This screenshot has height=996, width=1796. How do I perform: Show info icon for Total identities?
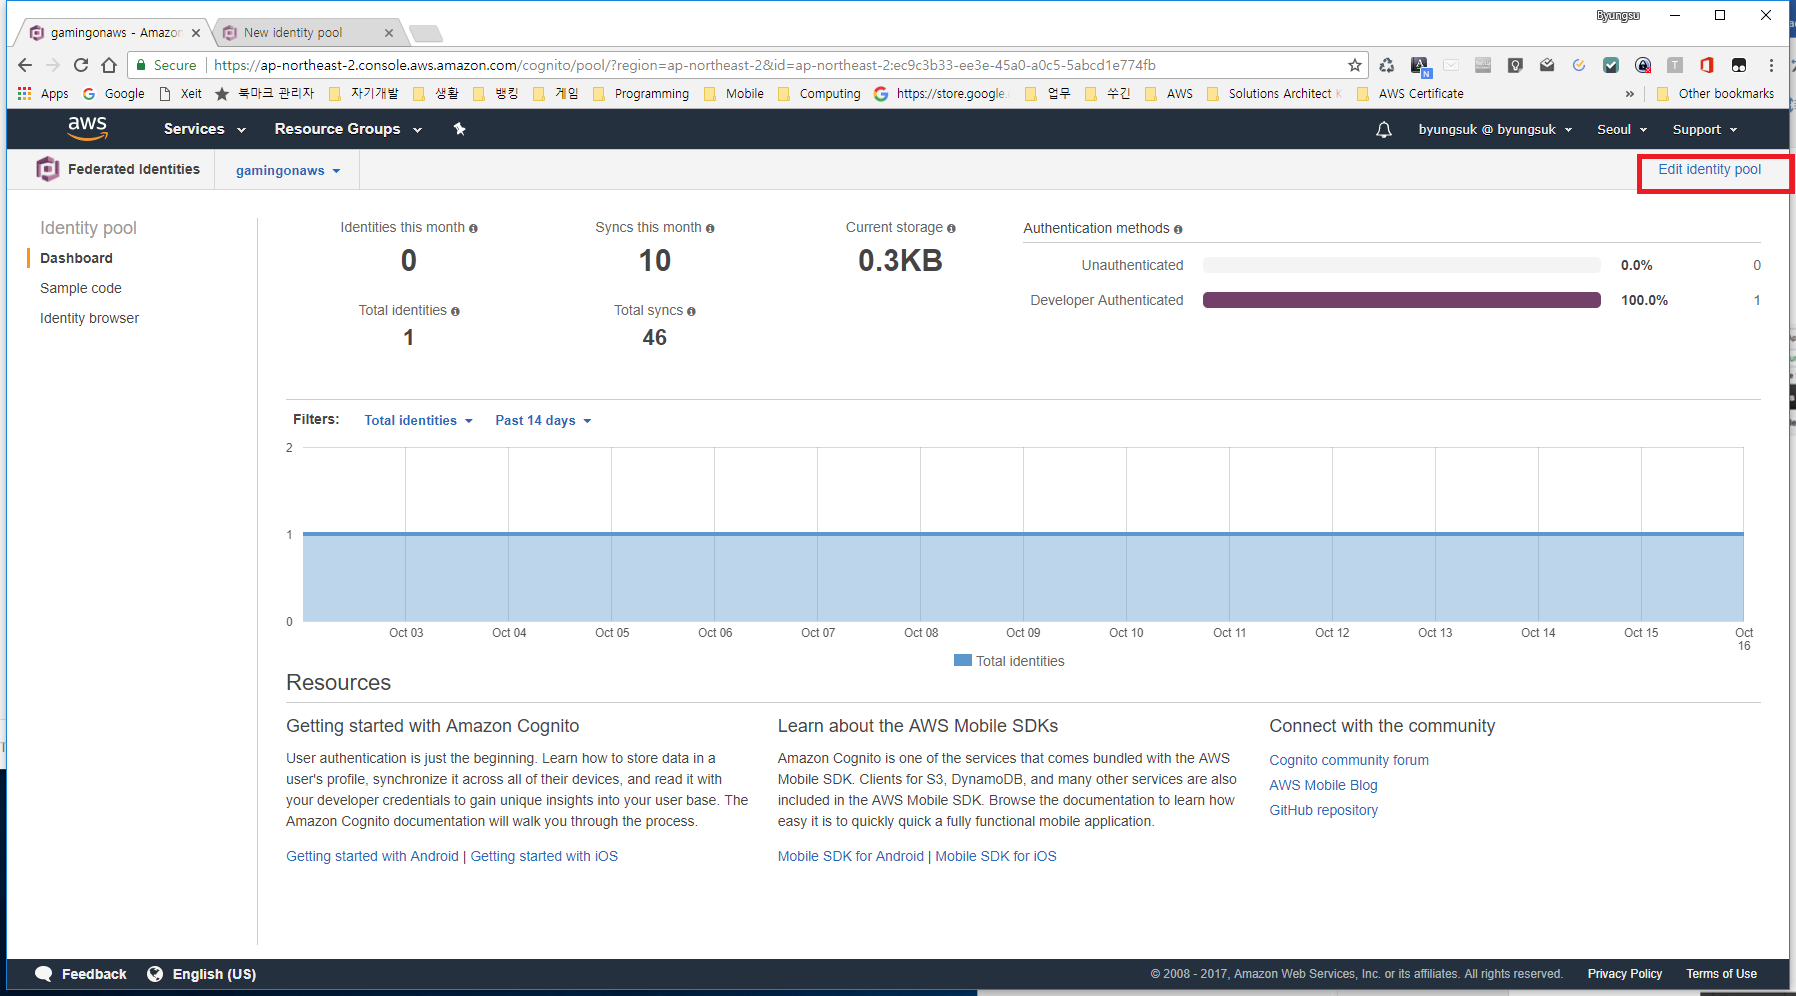455,312
